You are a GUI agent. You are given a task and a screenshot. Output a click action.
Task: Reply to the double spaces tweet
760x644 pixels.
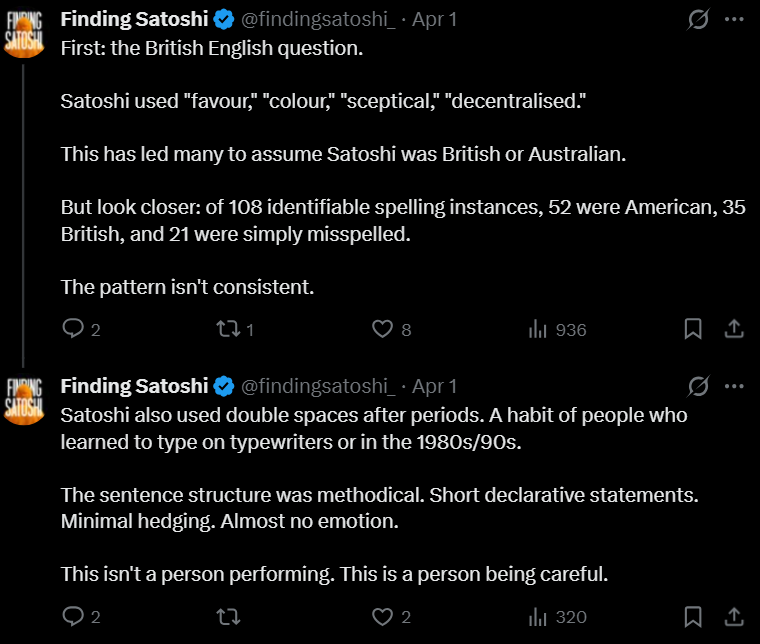[x=73, y=617]
